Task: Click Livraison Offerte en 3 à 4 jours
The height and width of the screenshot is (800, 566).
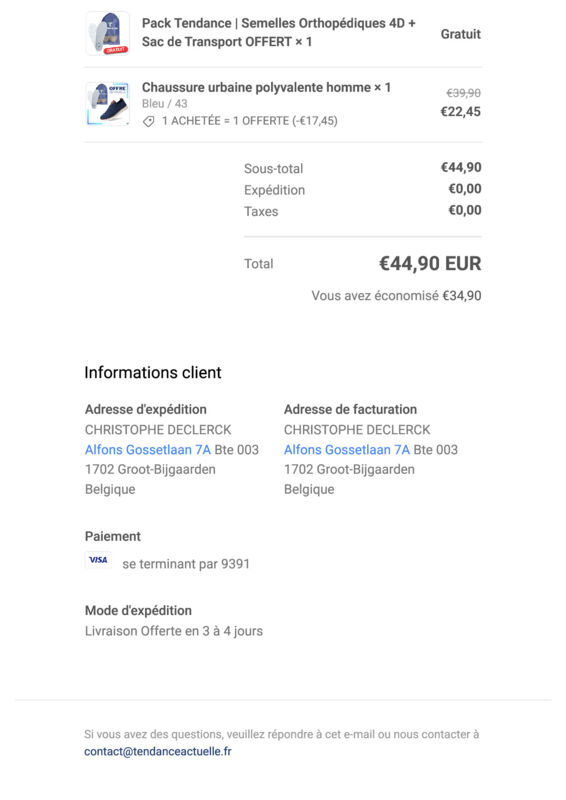Action: pos(174,631)
